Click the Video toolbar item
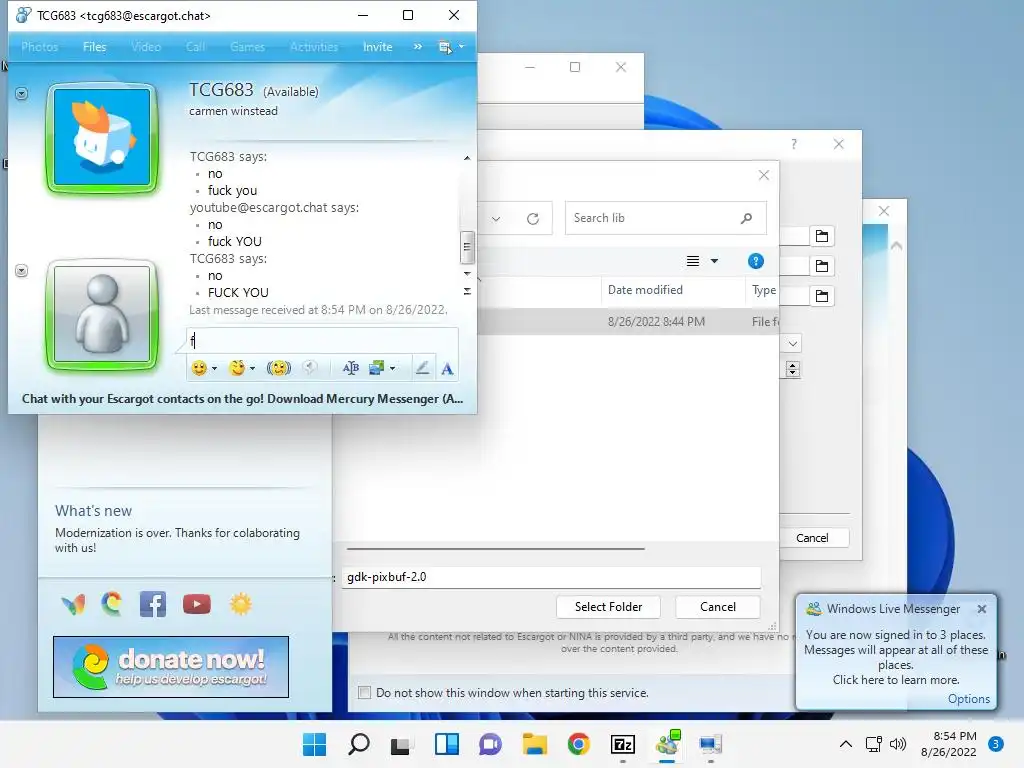Image resolution: width=1024 pixels, height=768 pixels. [x=146, y=47]
